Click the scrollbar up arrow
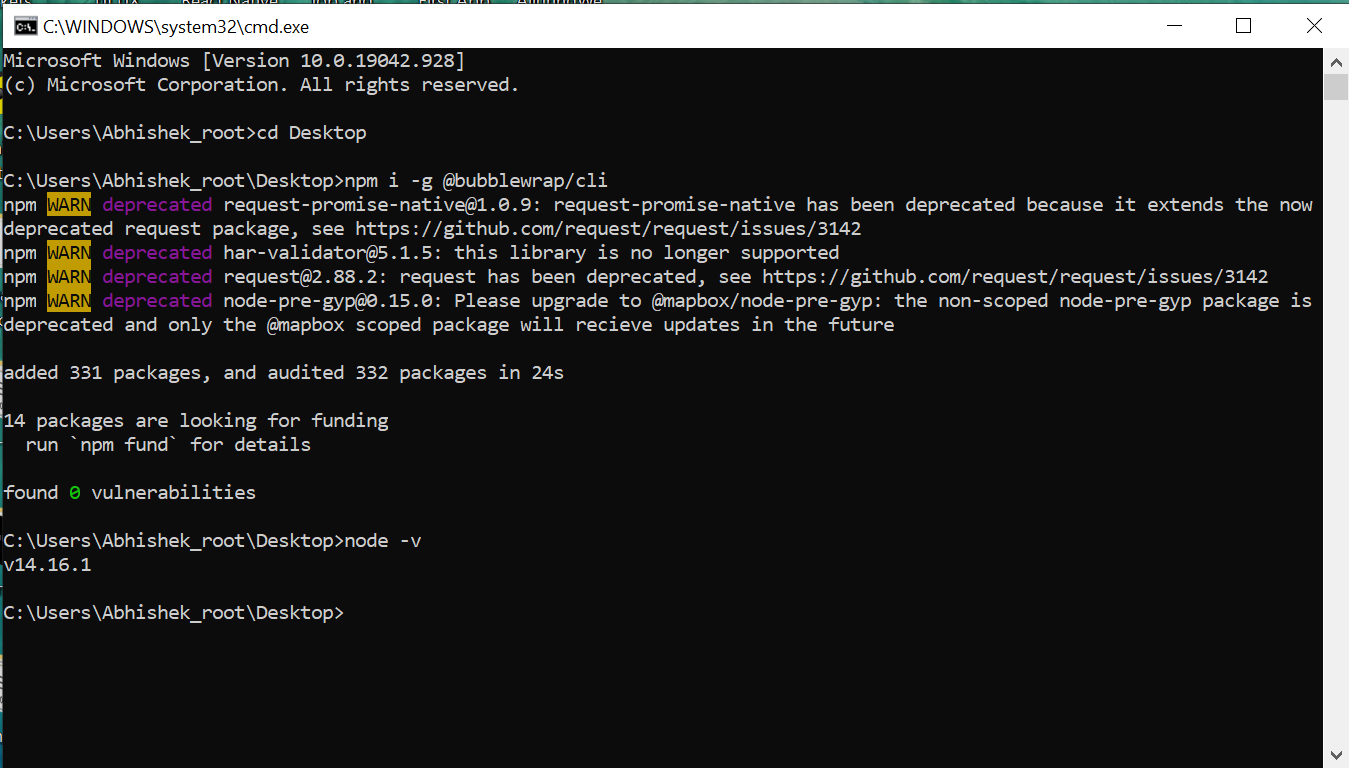Screen dimensions: 1349x768 click(x=1335, y=61)
